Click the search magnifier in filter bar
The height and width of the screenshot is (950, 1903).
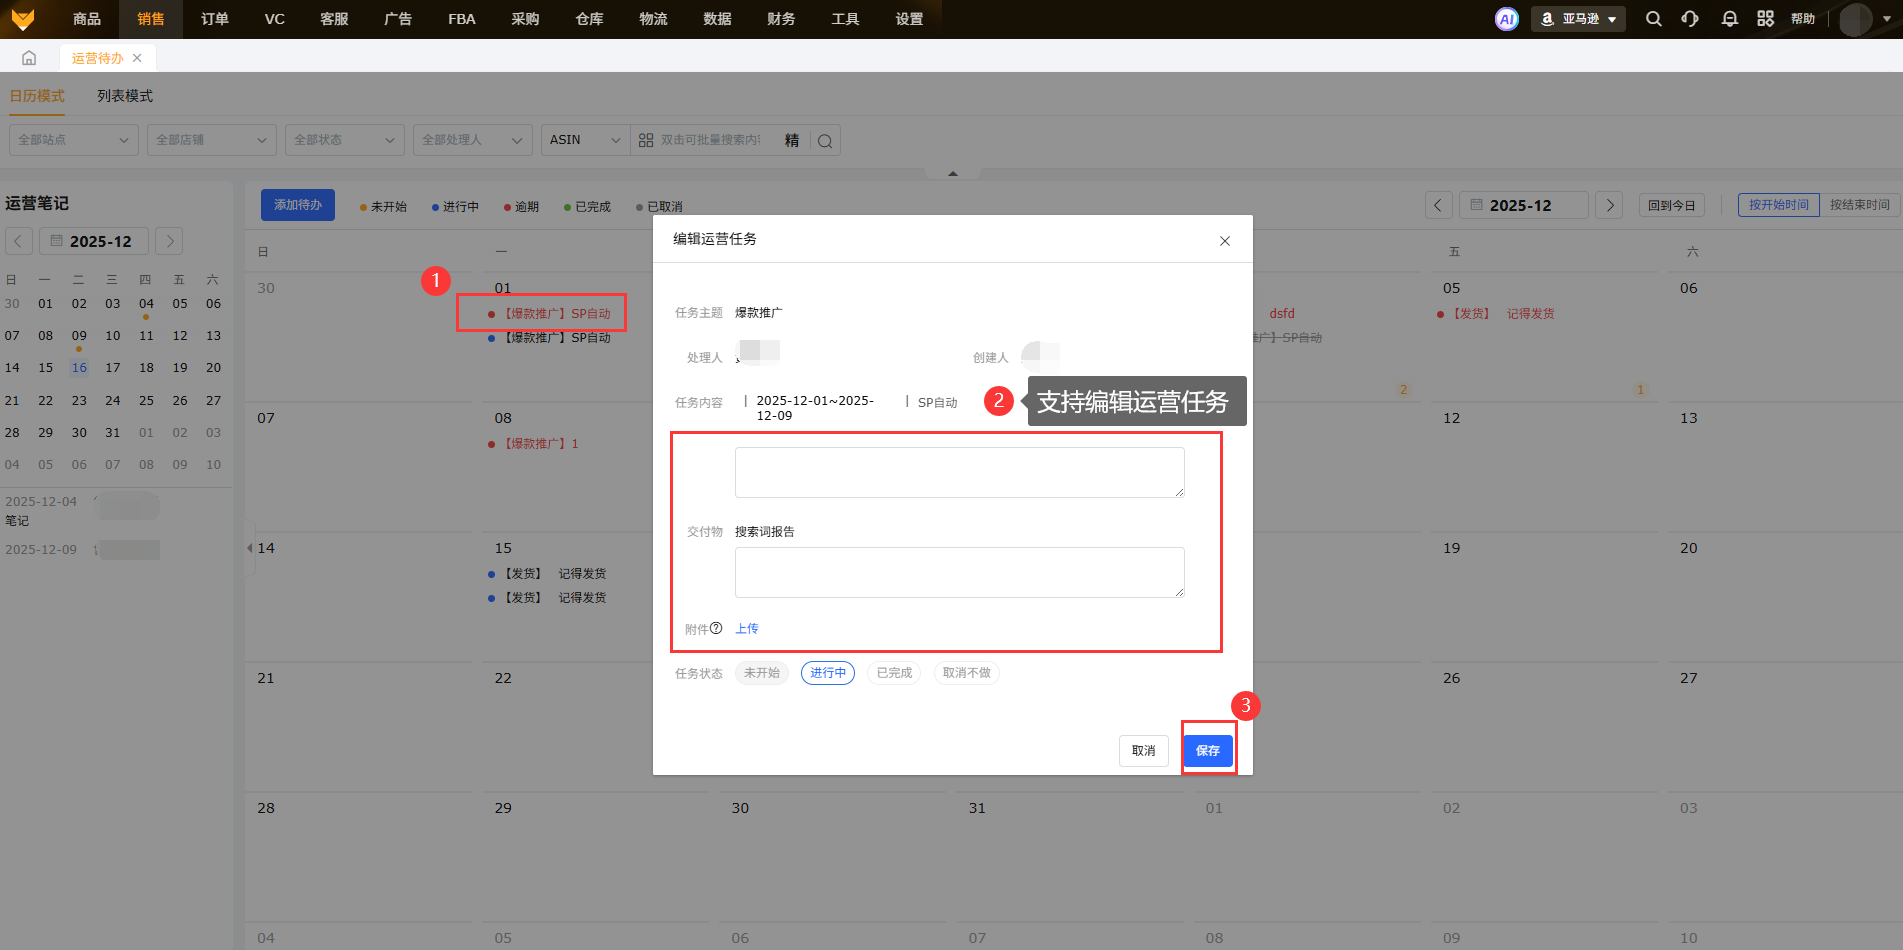825,141
